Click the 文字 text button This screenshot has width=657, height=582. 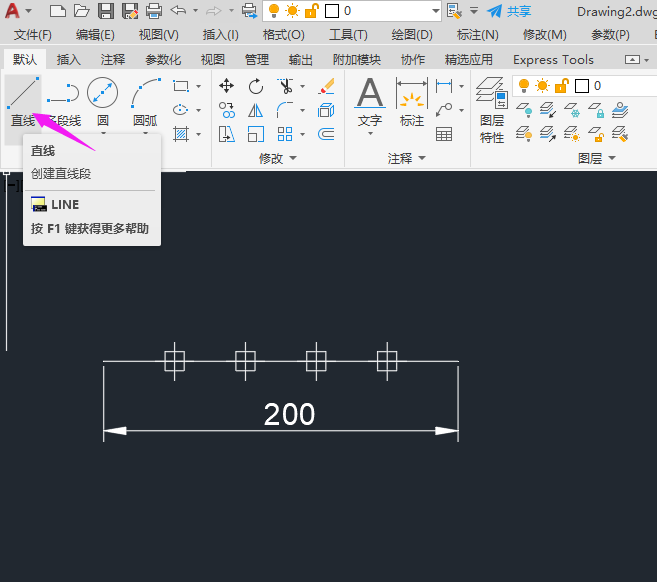coord(370,106)
